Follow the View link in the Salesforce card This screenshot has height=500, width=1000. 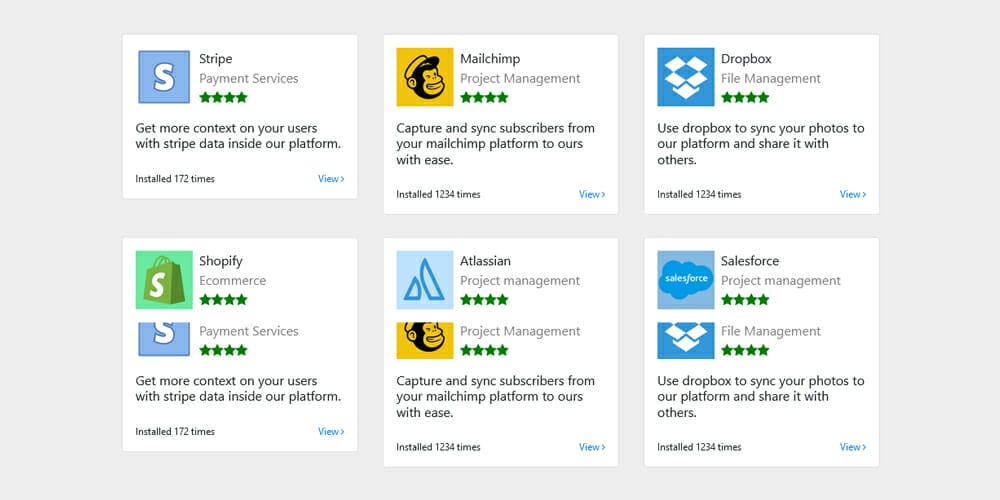(853, 447)
